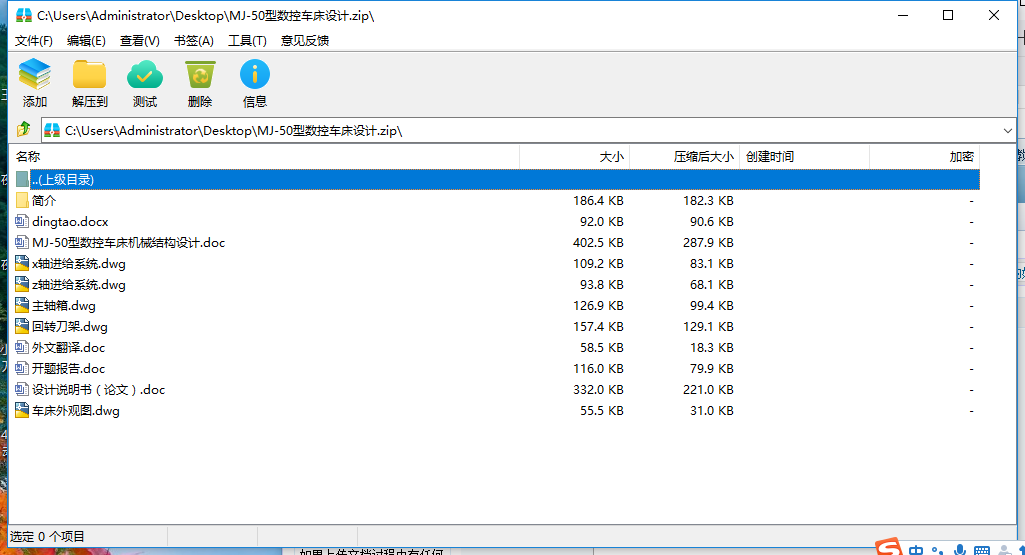Screen dimensions: 1025x555
Task: Expand the address bar path dropdown
Action: click(x=1007, y=131)
